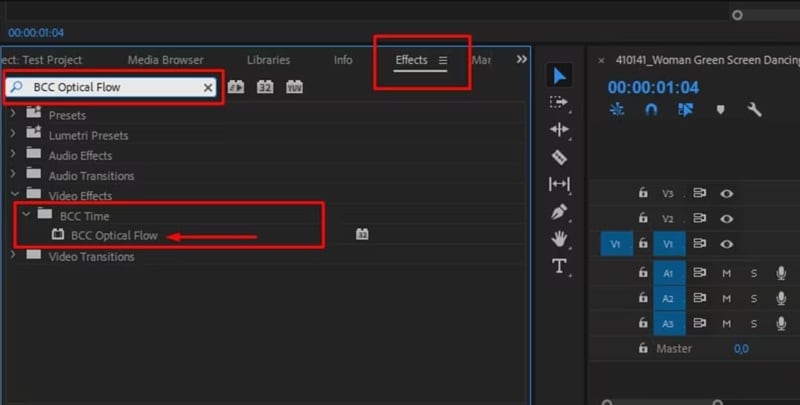The height and width of the screenshot is (405, 800).
Task: Toggle V3 track output eye
Action: (x=727, y=194)
